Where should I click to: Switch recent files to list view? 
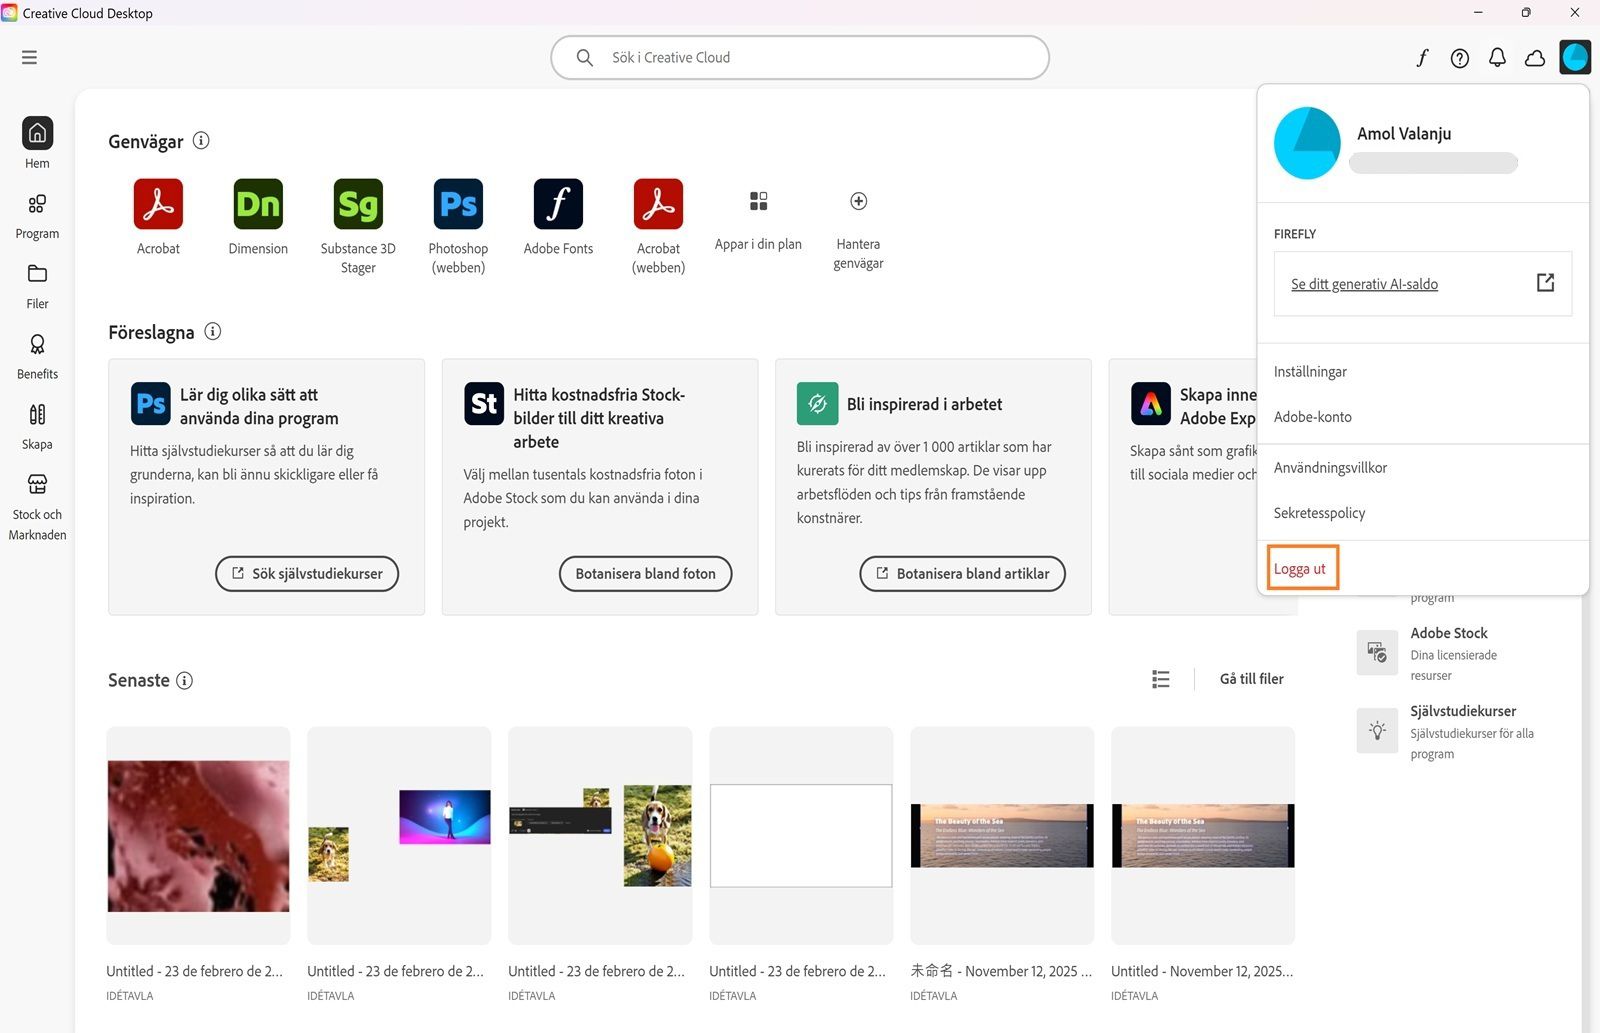coord(1160,679)
